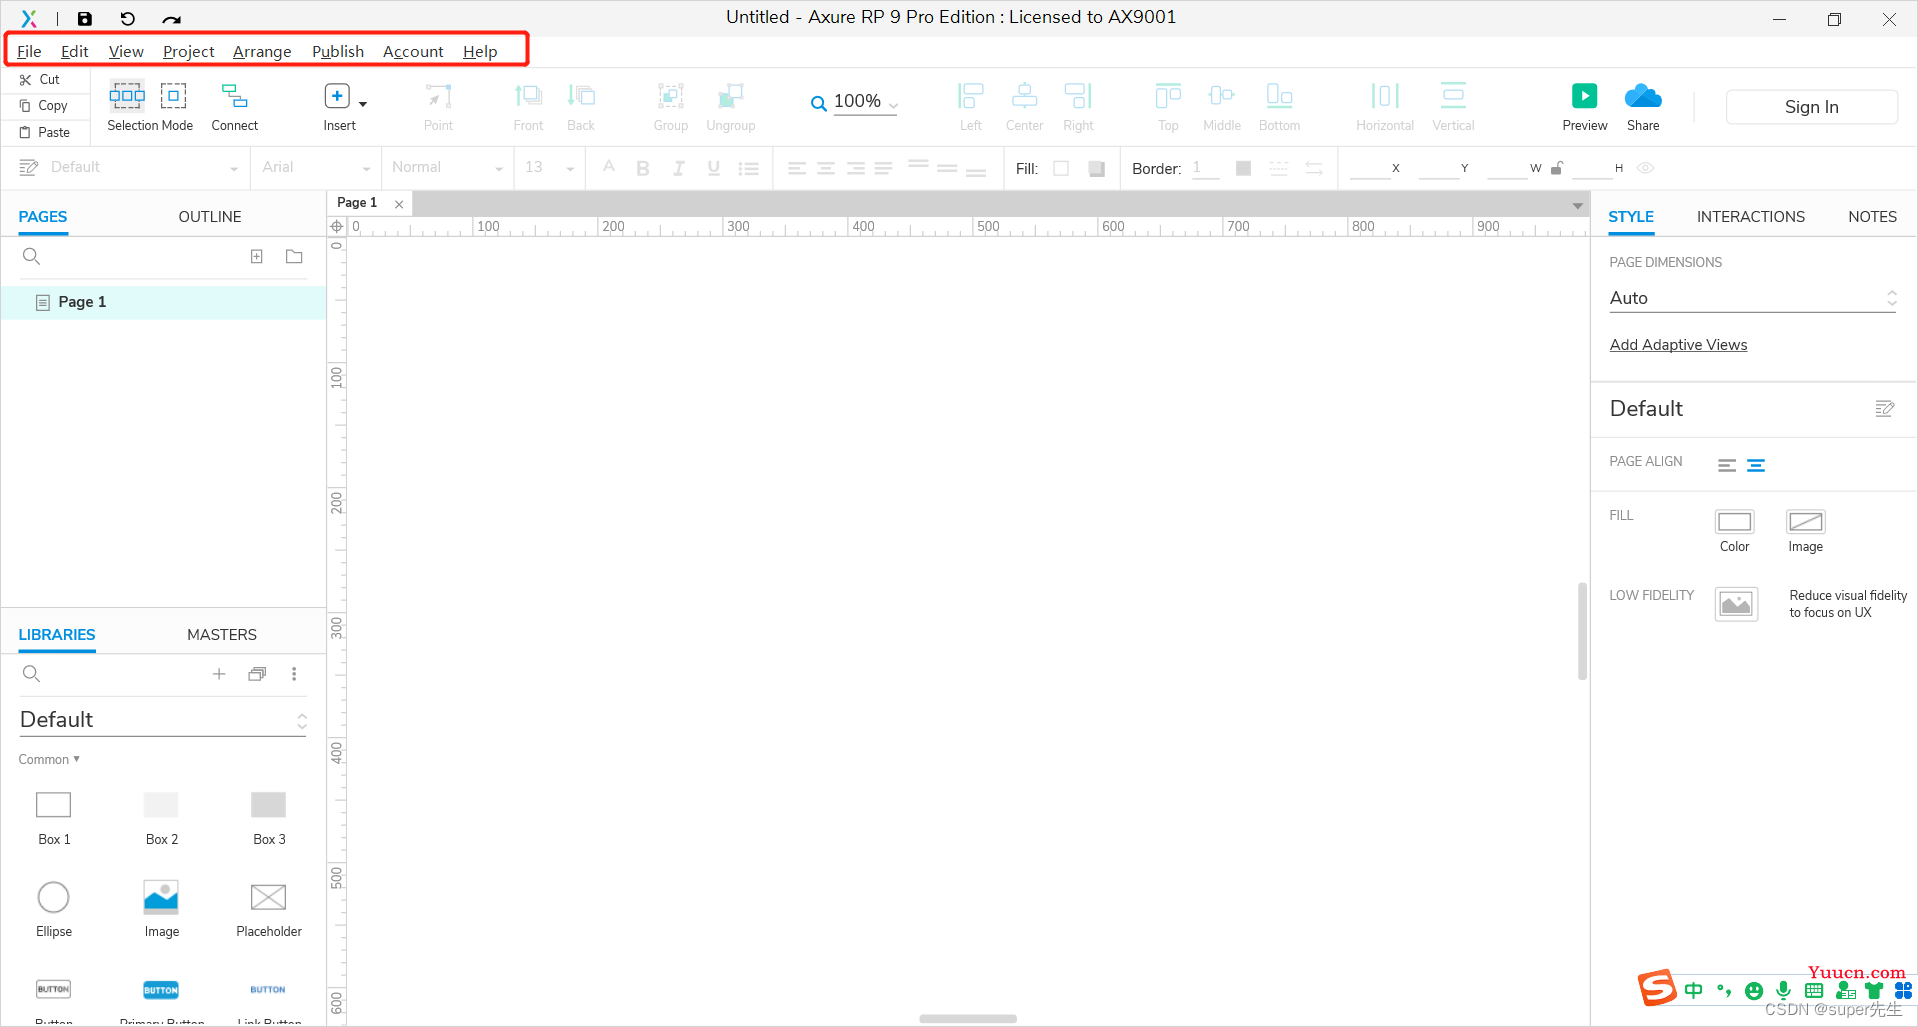Click the Add Adaptive Views link

1678,345
